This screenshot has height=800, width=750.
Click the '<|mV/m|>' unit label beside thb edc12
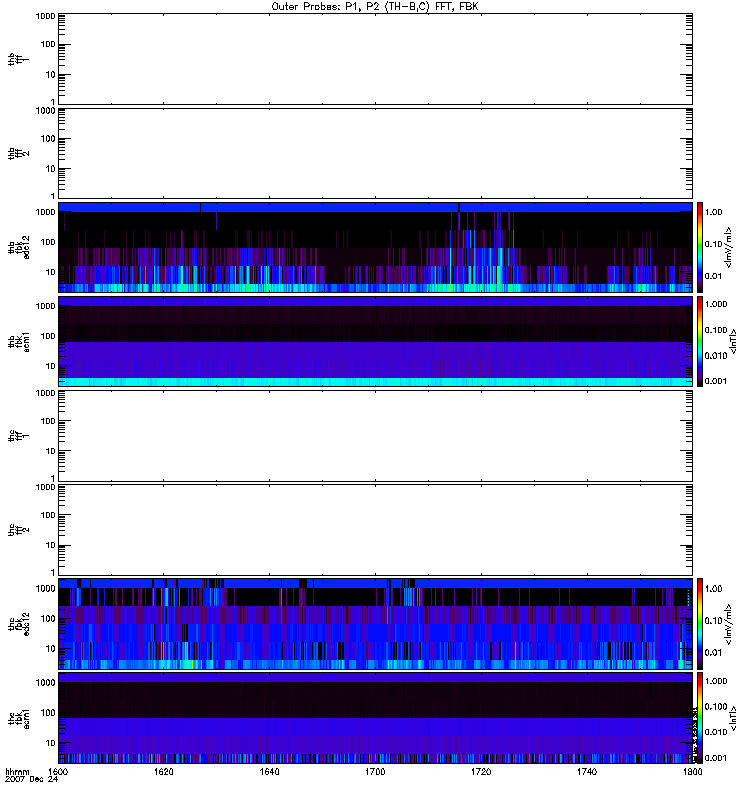click(x=728, y=247)
